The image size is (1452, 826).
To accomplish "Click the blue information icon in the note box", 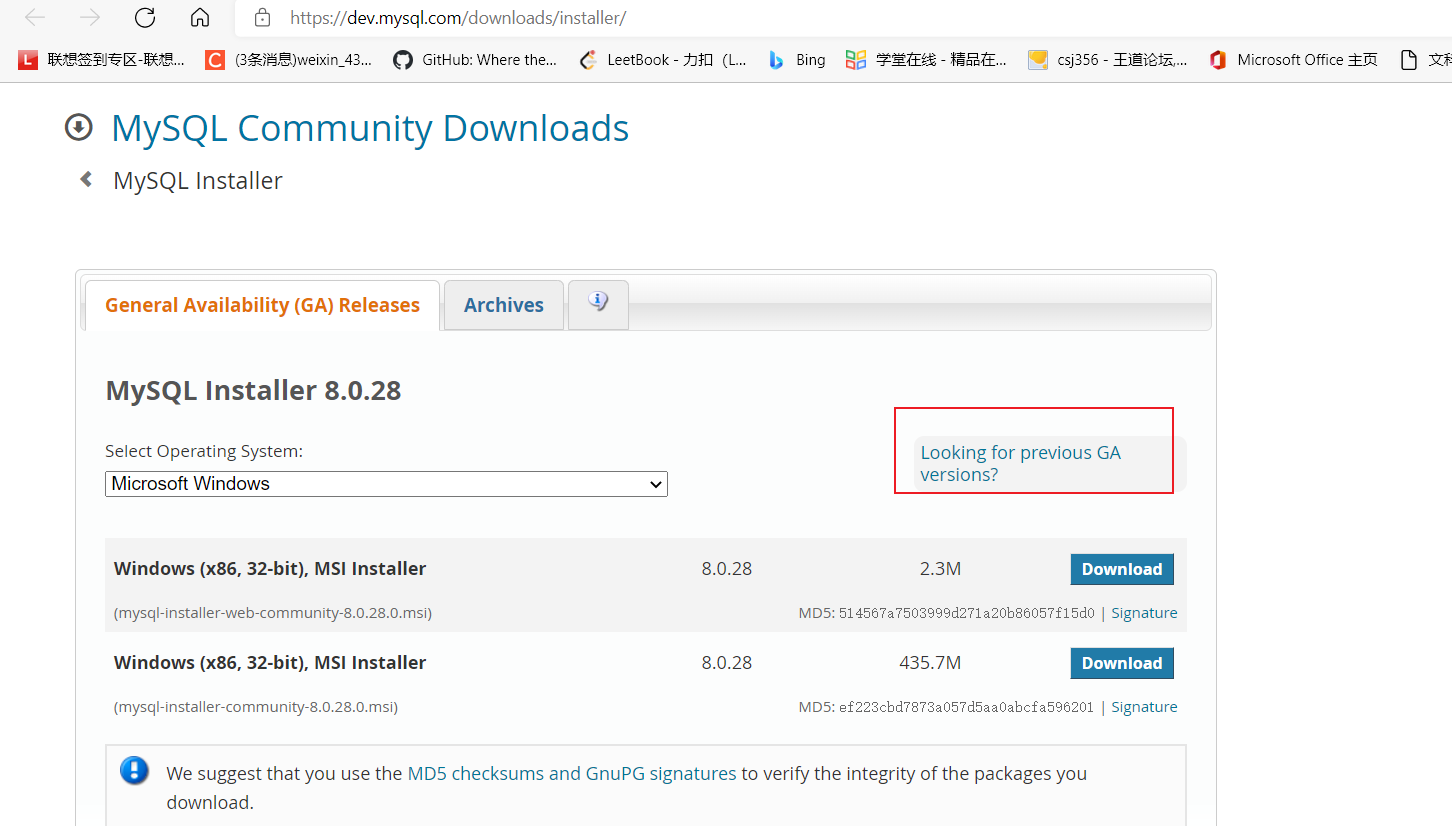I will [134, 771].
